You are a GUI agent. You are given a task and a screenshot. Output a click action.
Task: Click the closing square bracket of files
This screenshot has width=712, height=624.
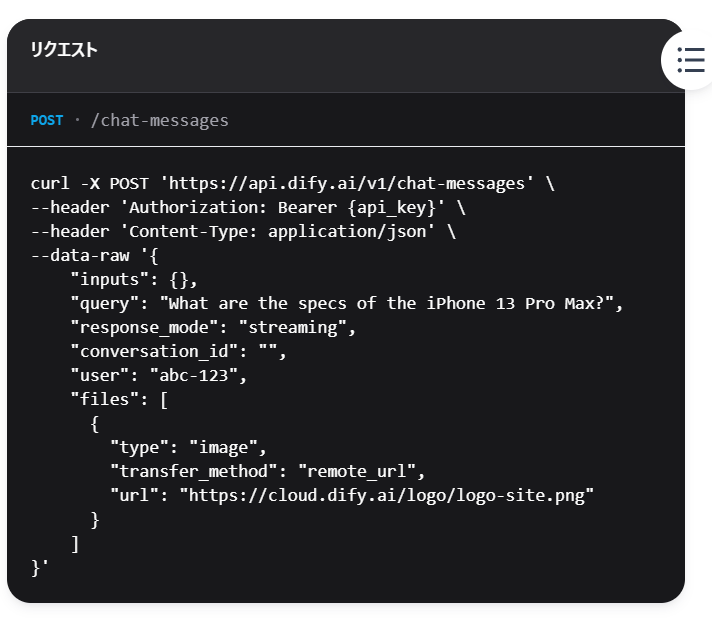click(75, 544)
